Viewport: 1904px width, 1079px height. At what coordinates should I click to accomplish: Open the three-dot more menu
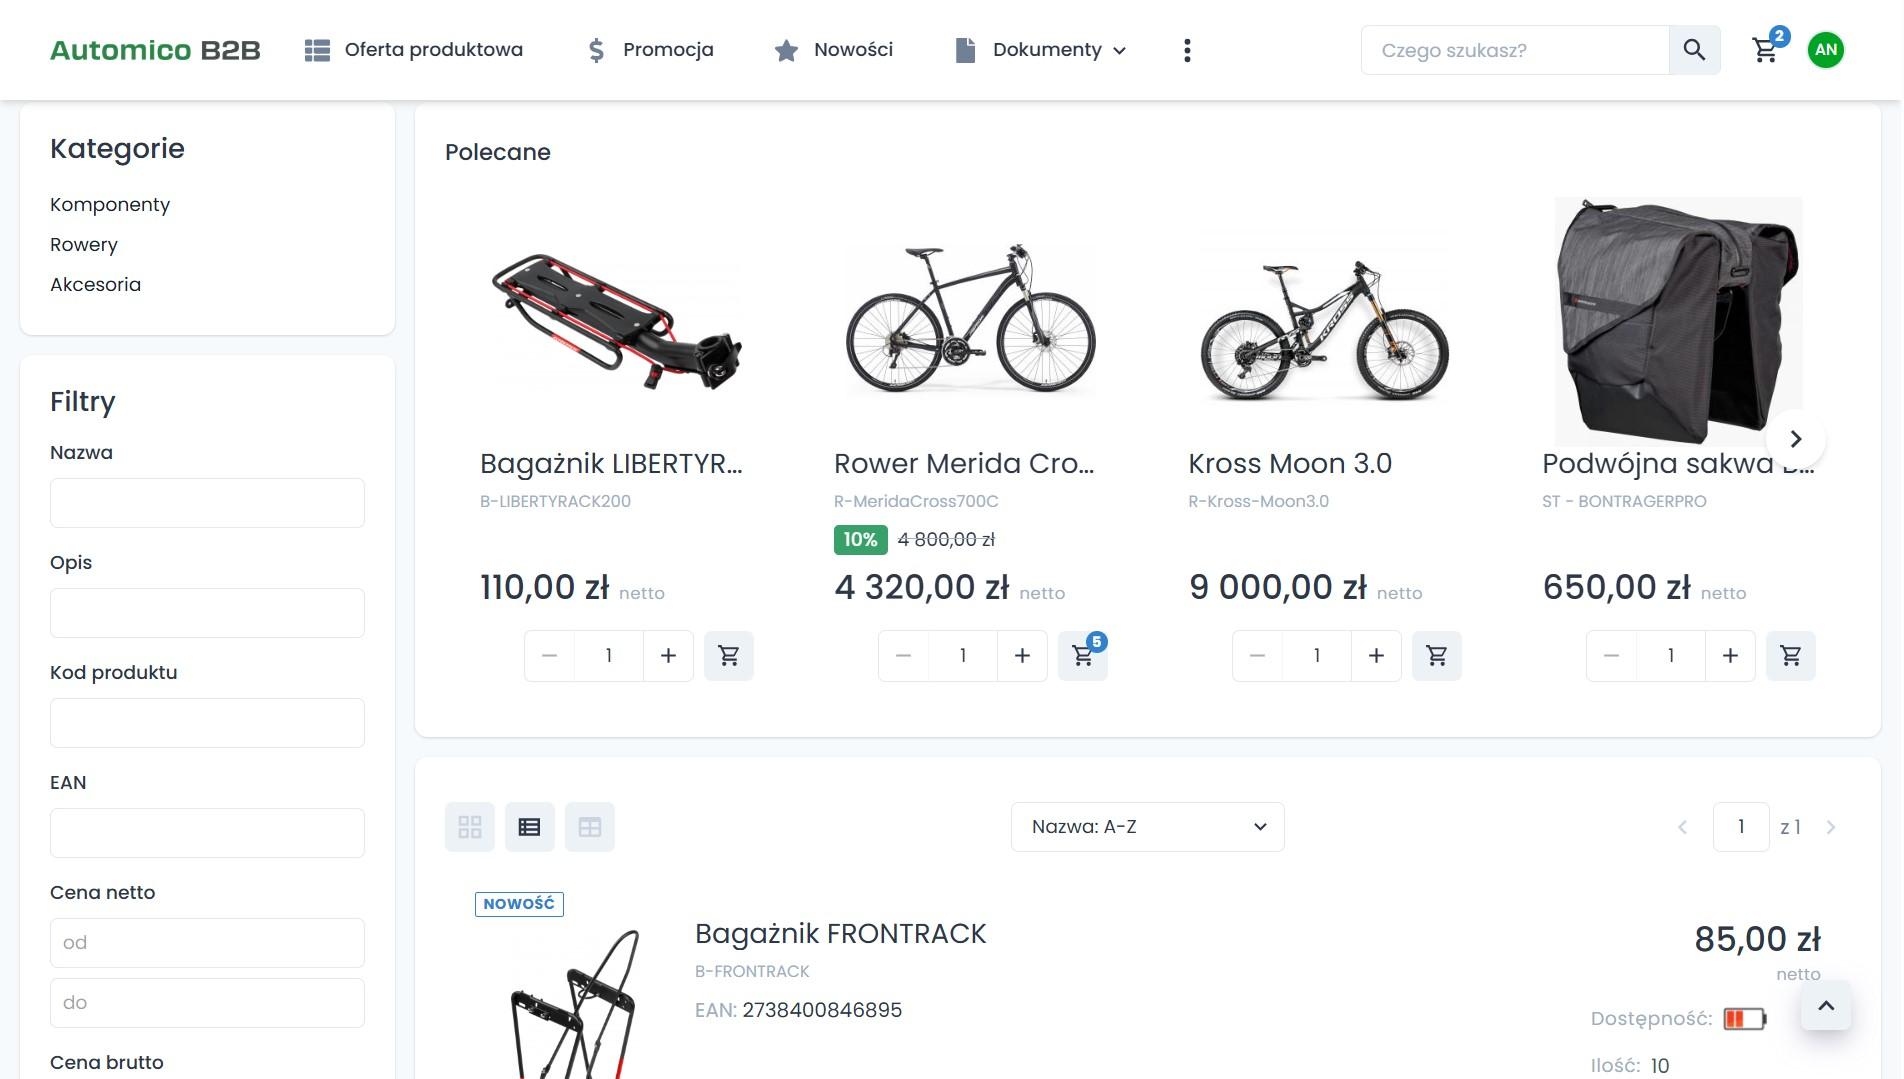1187,50
